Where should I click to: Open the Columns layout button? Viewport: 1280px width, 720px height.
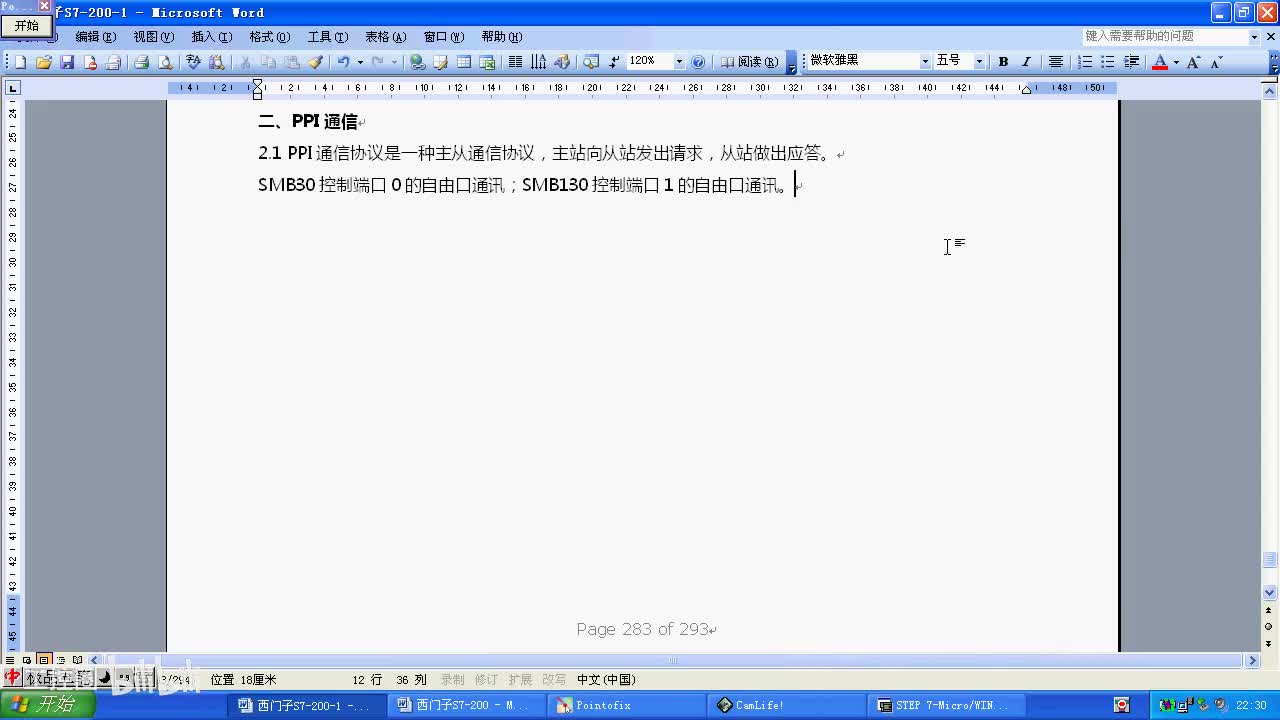click(x=515, y=62)
